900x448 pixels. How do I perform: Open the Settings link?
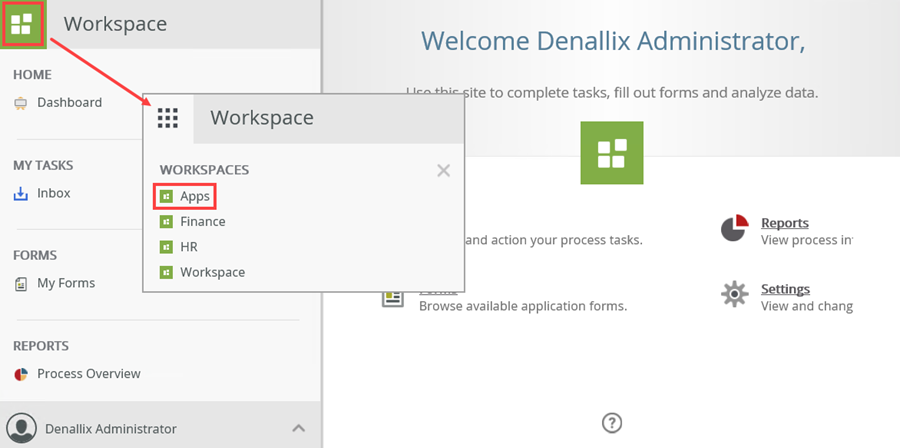(785, 289)
